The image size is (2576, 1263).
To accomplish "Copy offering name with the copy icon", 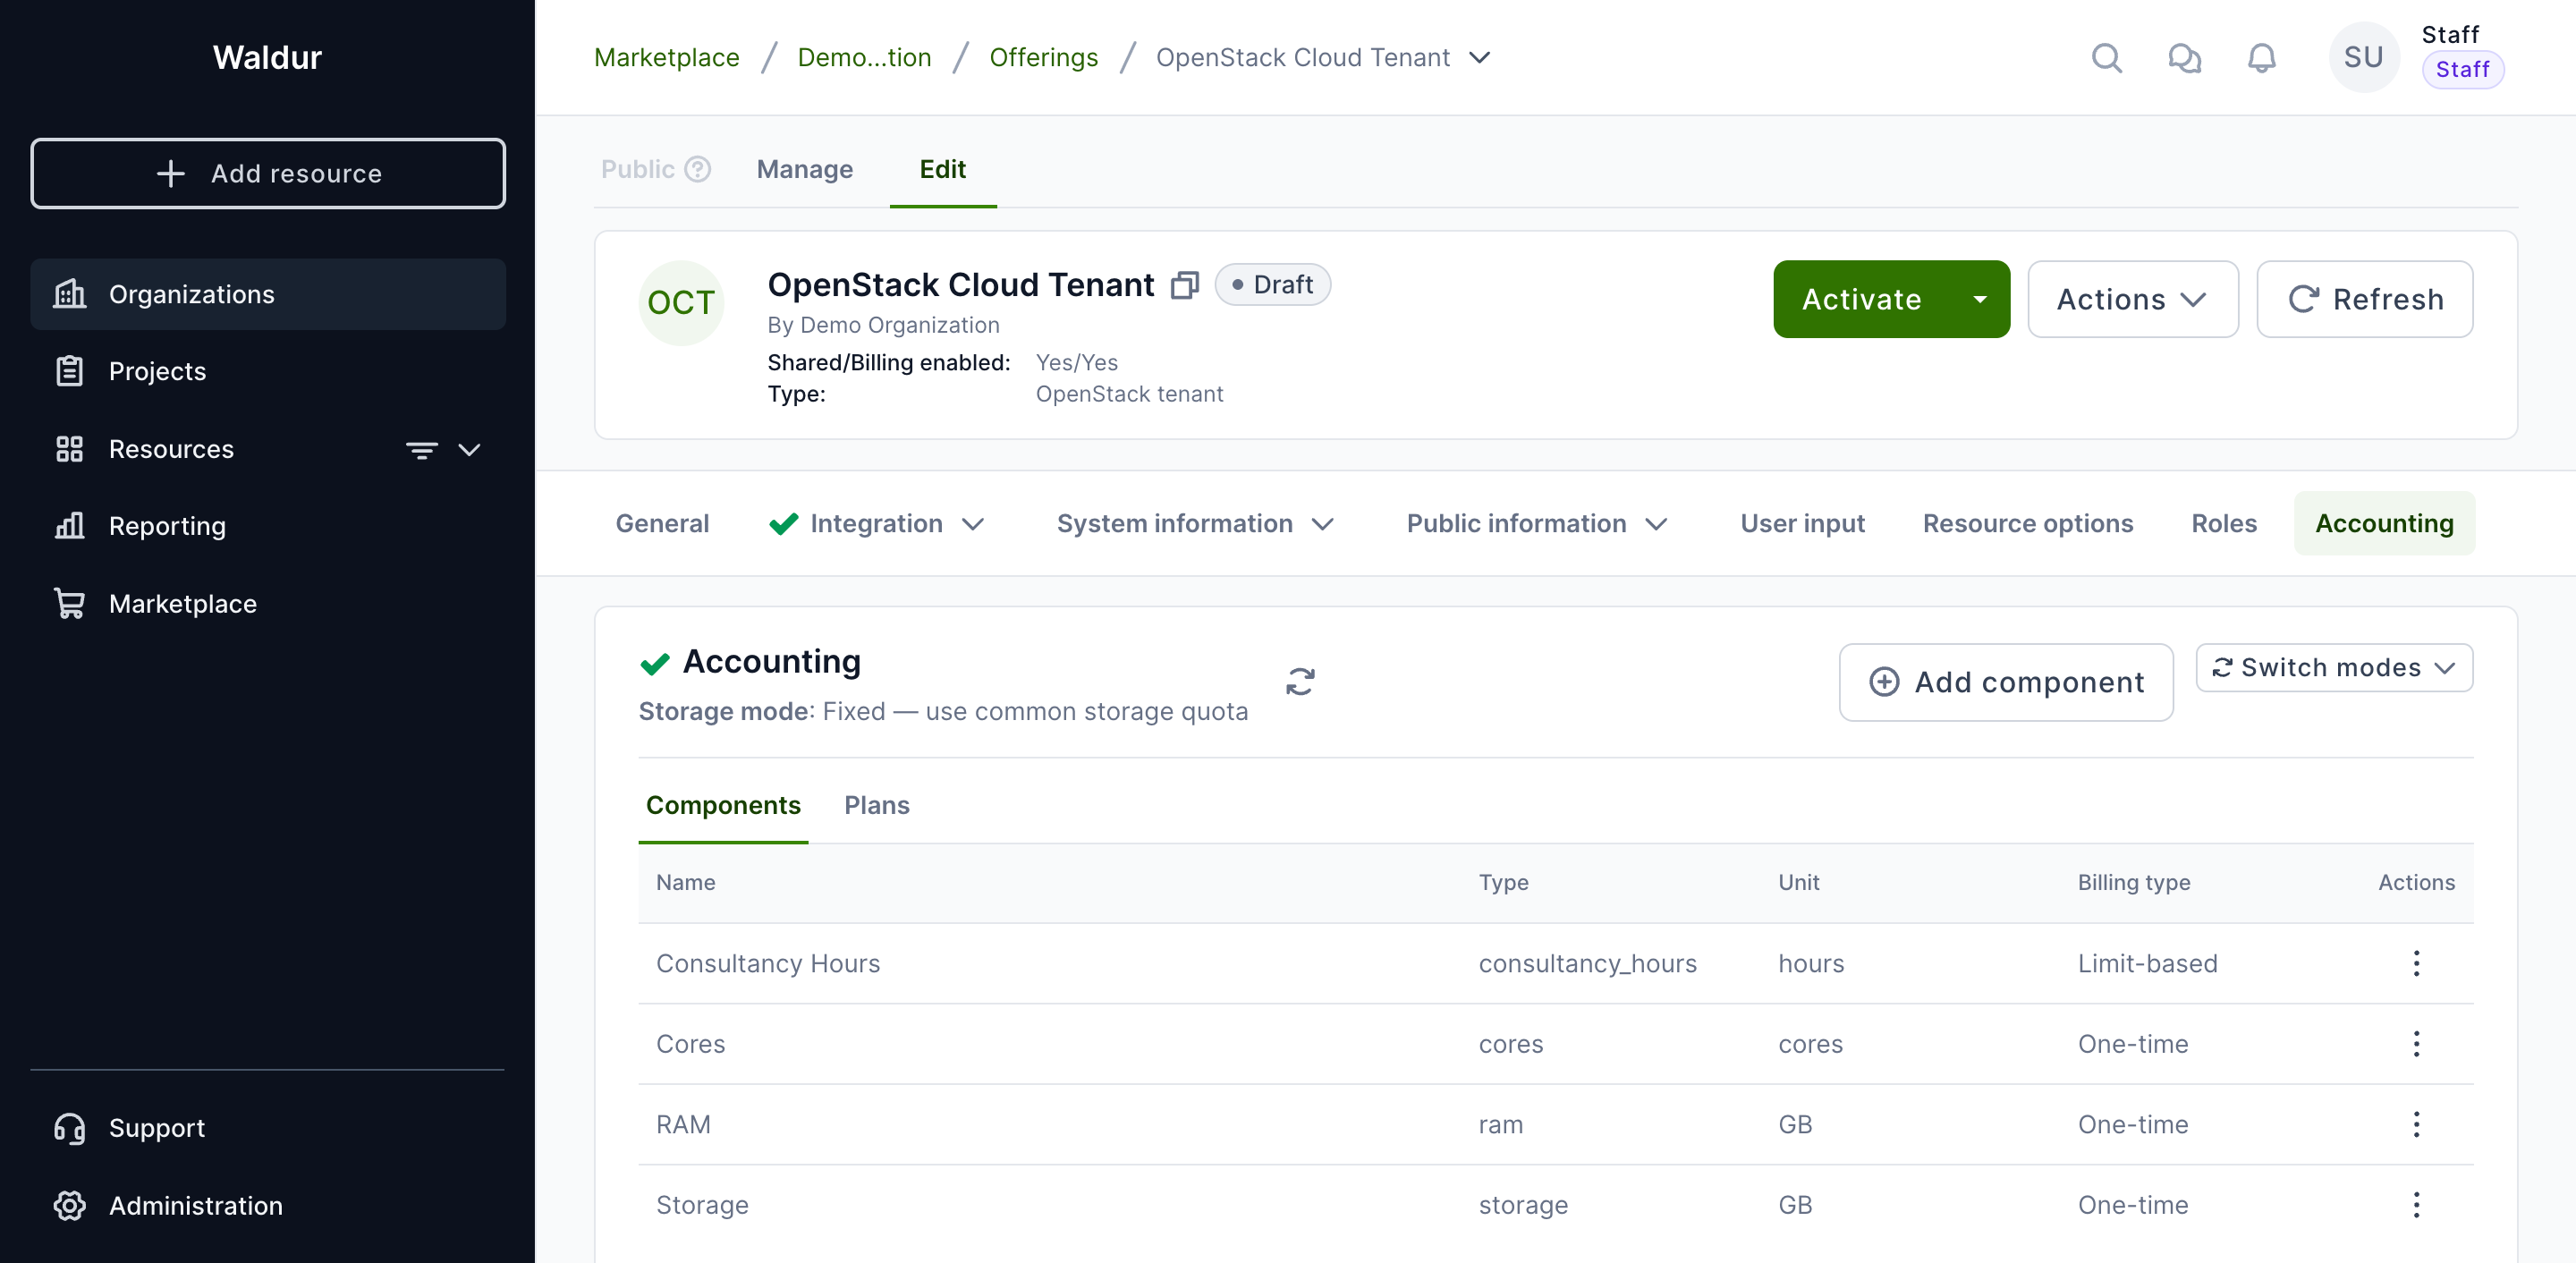I will coord(1185,286).
